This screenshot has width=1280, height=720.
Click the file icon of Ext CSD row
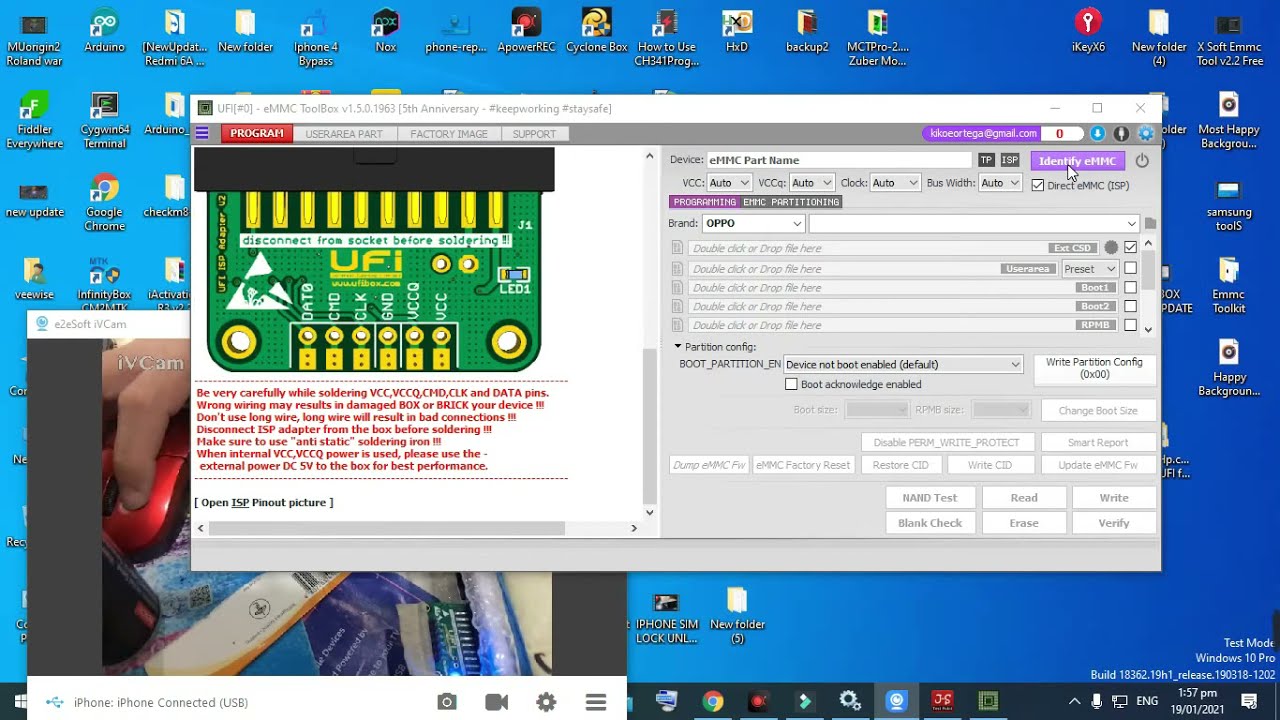[677, 248]
